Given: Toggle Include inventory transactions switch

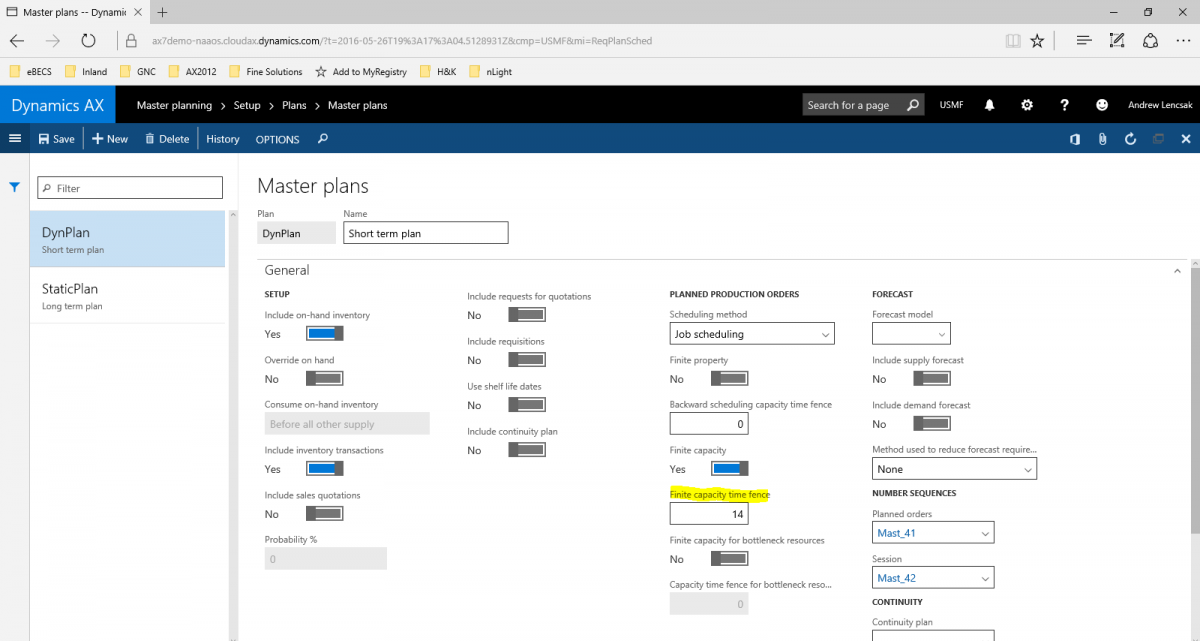Looking at the screenshot, I should (325, 469).
